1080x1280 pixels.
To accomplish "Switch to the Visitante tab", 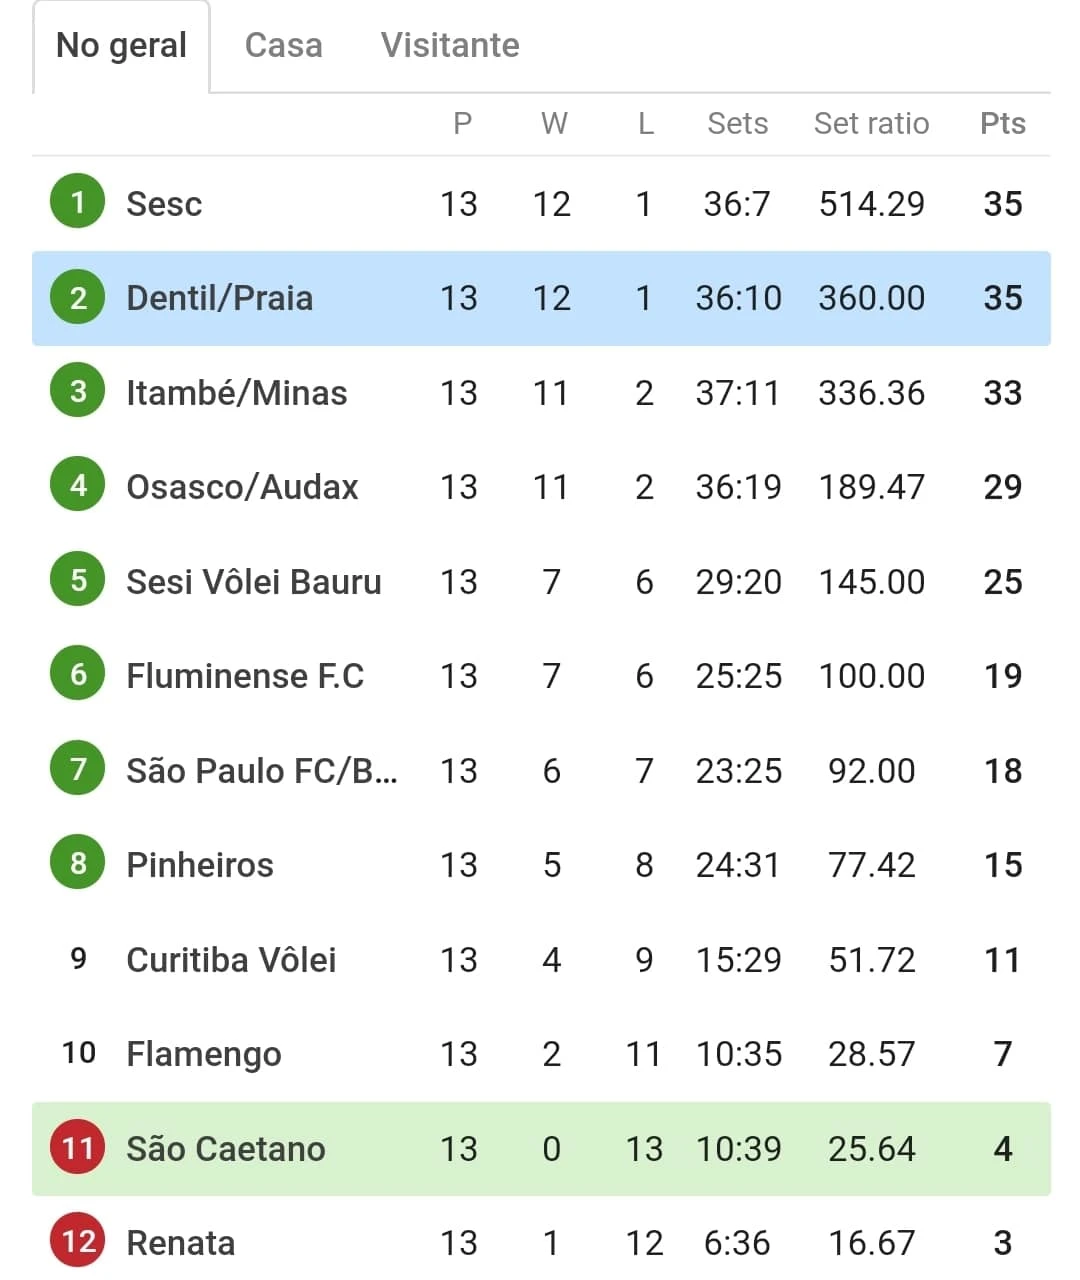I will 450,45.
